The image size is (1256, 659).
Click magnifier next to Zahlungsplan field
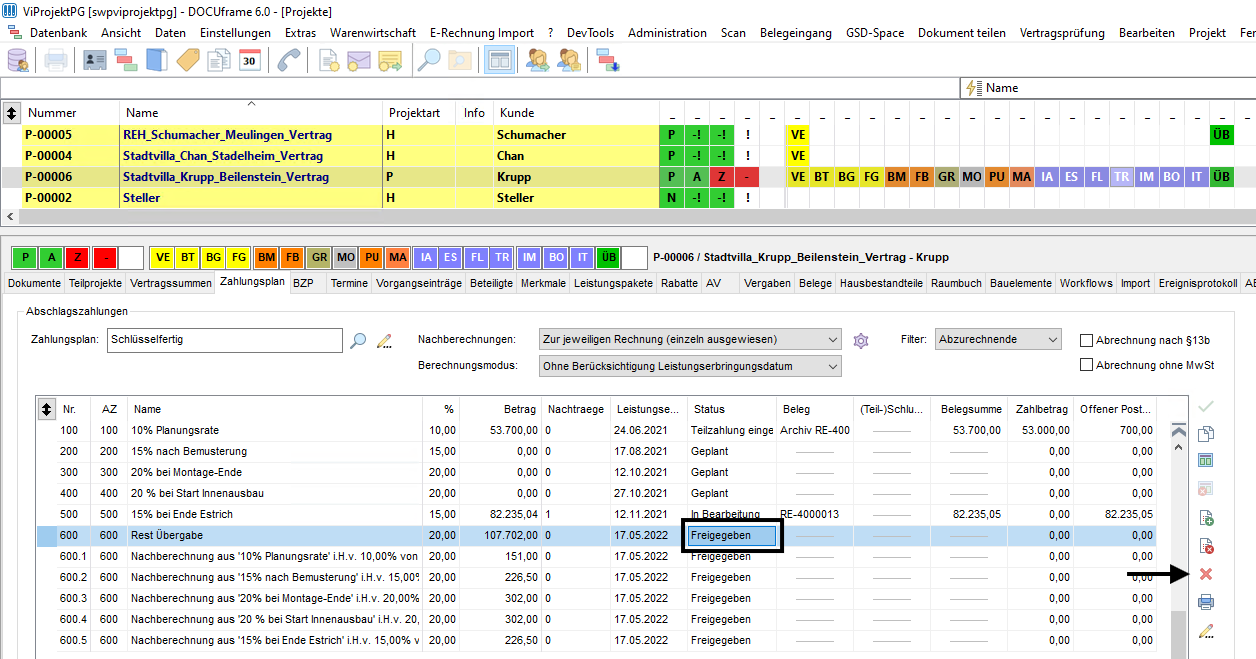[358, 340]
